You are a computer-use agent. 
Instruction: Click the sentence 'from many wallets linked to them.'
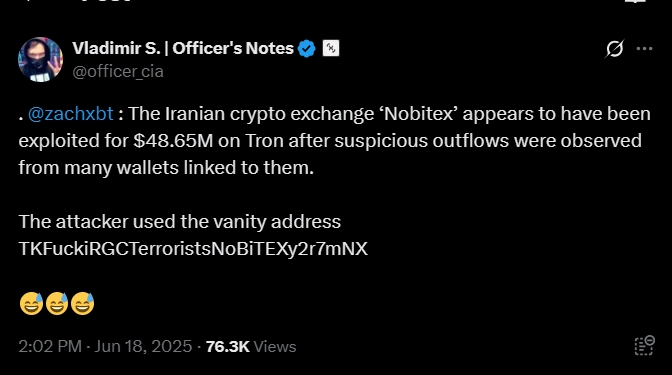pos(166,168)
